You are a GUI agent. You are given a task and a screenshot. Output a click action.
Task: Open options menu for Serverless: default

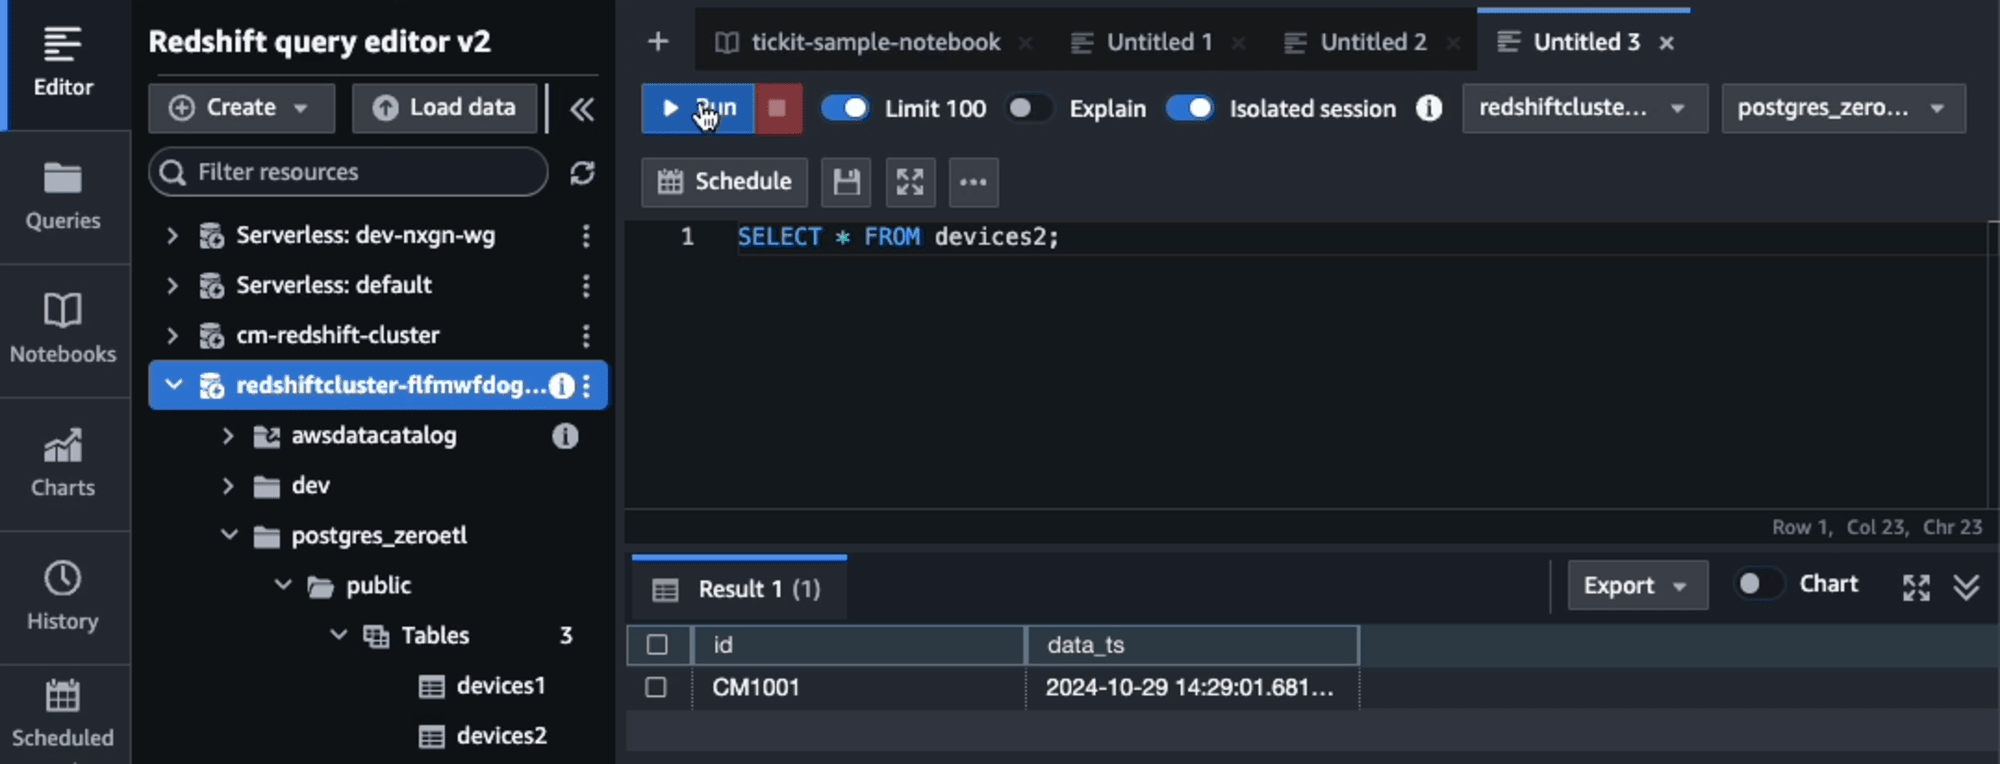[x=586, y=286]
